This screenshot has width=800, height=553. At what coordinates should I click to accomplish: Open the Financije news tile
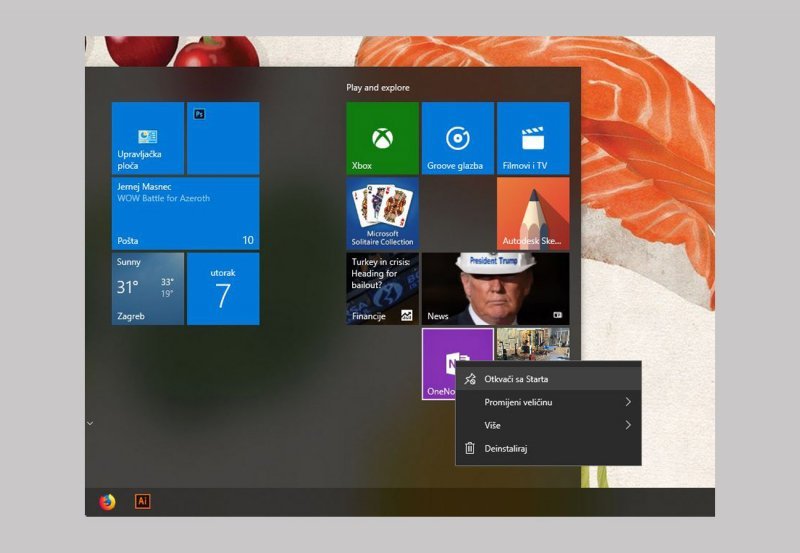[x=382, y=289]
